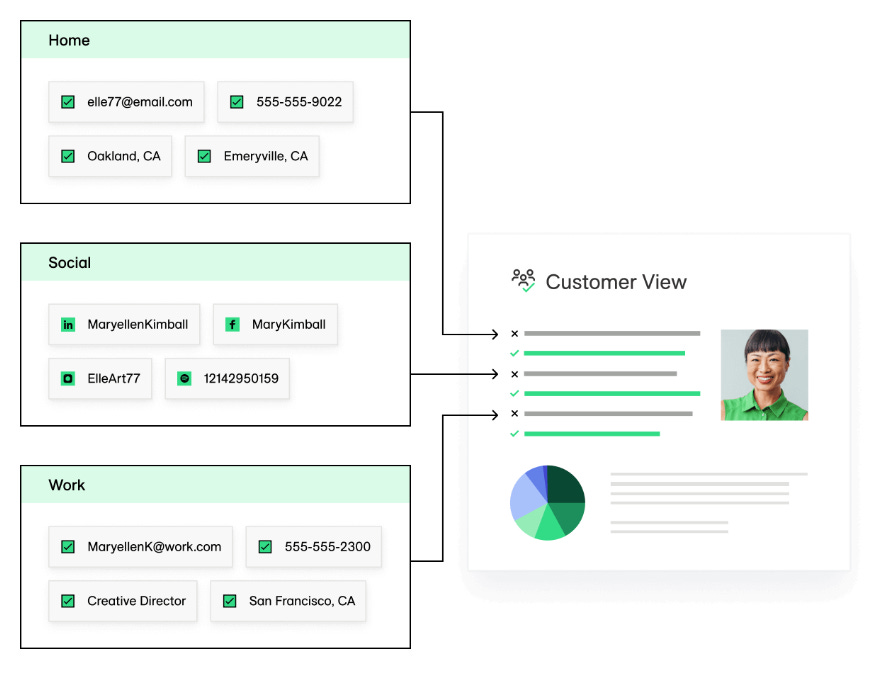This screenshot has height=692, width=881.
Task: Toggle the Oakland, CA checkbox
Action: pyautogui.click(x=68, y=156)
